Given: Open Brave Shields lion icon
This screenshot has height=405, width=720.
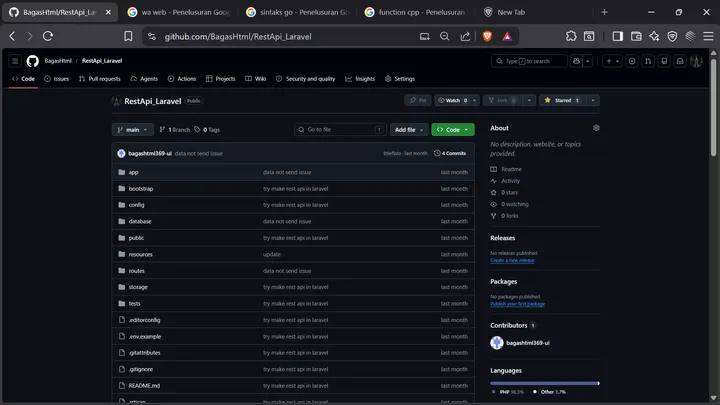Looking at the screenshot, I should click(487, 36).
